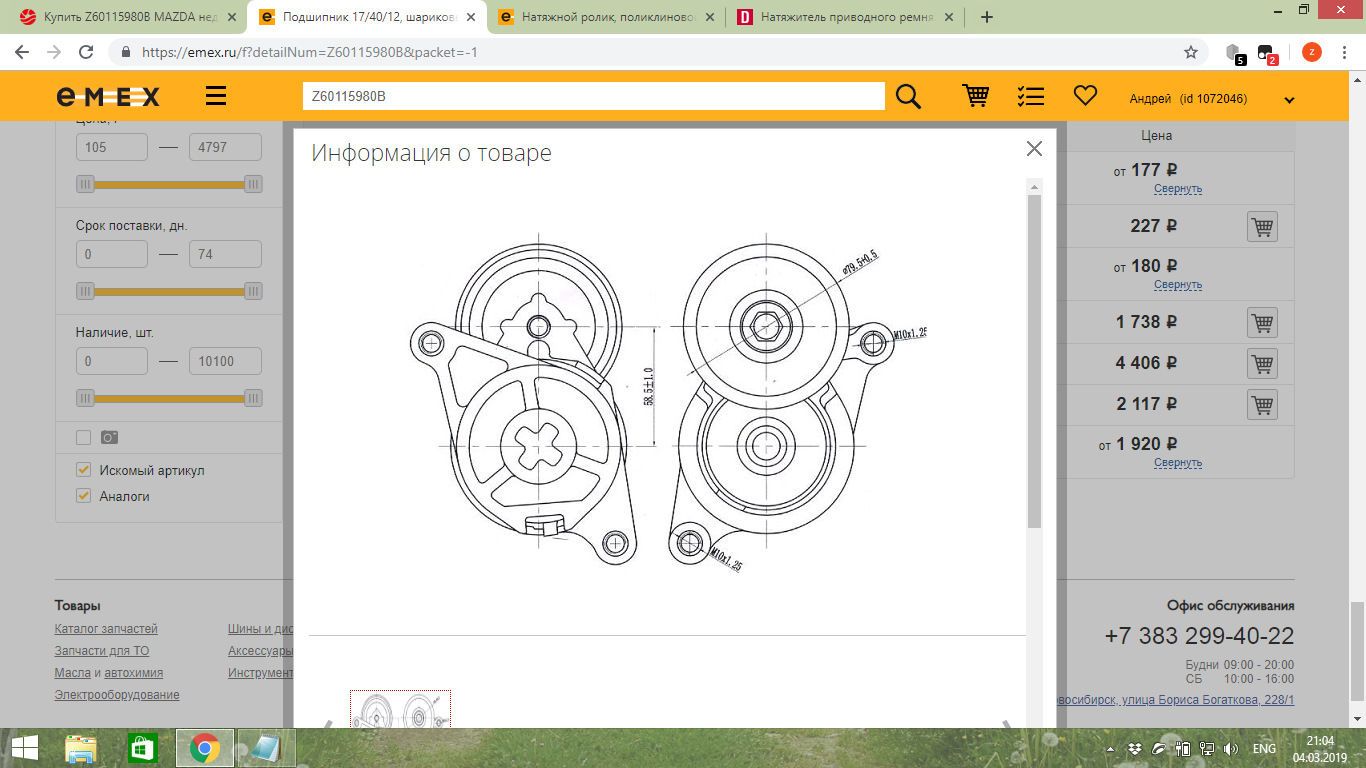Open Chrome menu three dots
Screen dimensions: 1366x768
[x=1345, y=52]
